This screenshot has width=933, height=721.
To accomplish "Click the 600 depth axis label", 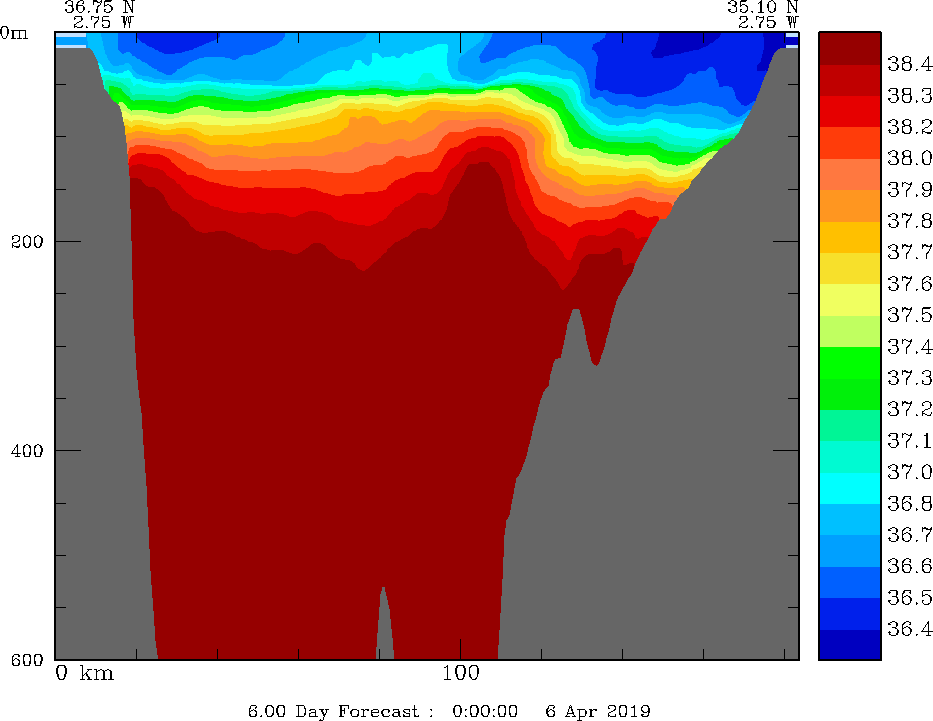I will tap(25, 660).
